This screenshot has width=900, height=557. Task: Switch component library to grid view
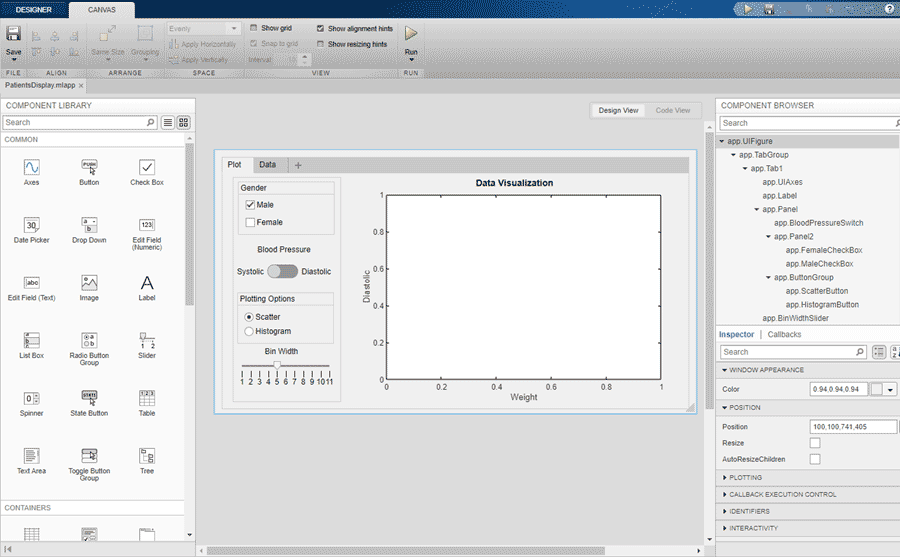pyautogui.click(x=184, y=123)
